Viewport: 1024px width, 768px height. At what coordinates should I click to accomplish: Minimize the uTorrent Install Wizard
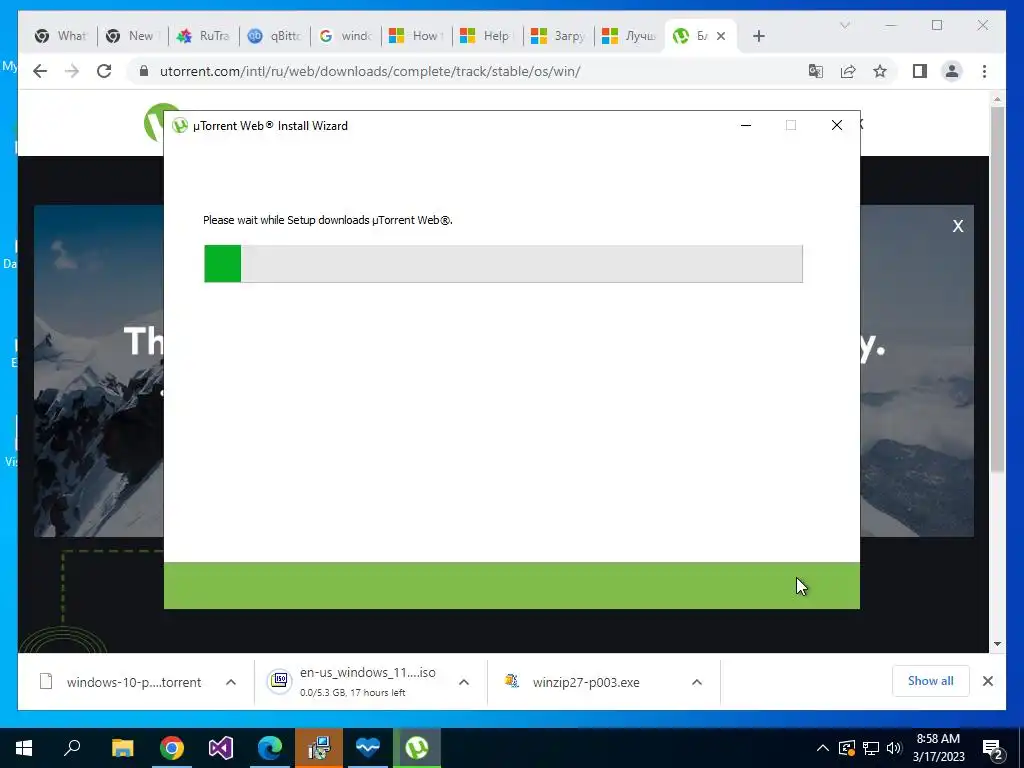(746, 125)
